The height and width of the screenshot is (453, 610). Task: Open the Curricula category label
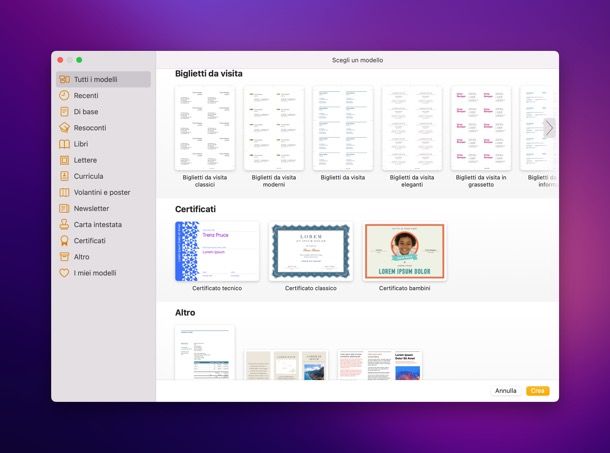(88, 176)
